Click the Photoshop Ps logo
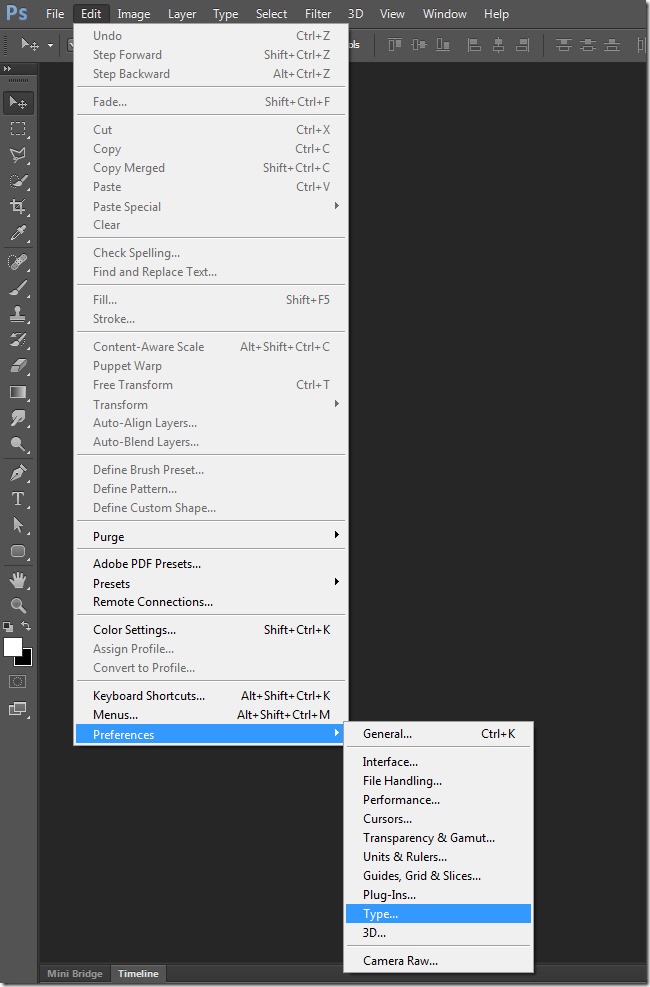Viewport: 650px width, 987px height. tap(16, 13)
